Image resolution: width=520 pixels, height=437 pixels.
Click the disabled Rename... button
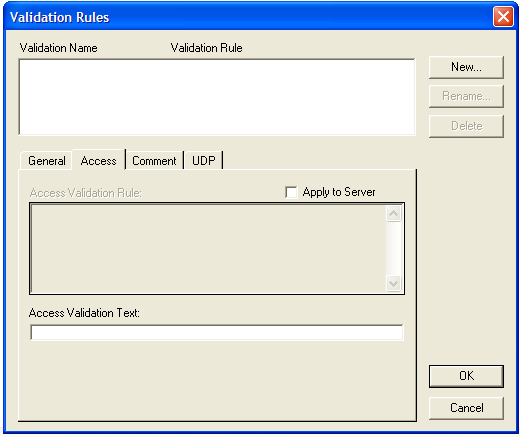[466, 96]
